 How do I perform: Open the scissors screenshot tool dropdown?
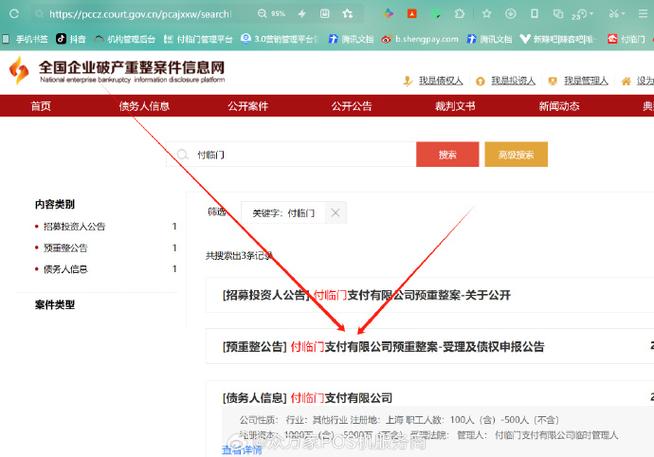click(616, 14)
